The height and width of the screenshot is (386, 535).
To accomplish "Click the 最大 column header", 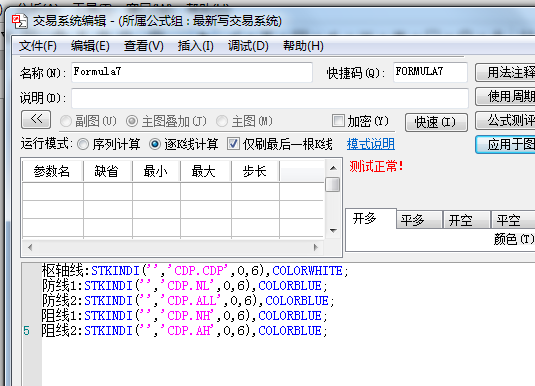I will [206, 171].
